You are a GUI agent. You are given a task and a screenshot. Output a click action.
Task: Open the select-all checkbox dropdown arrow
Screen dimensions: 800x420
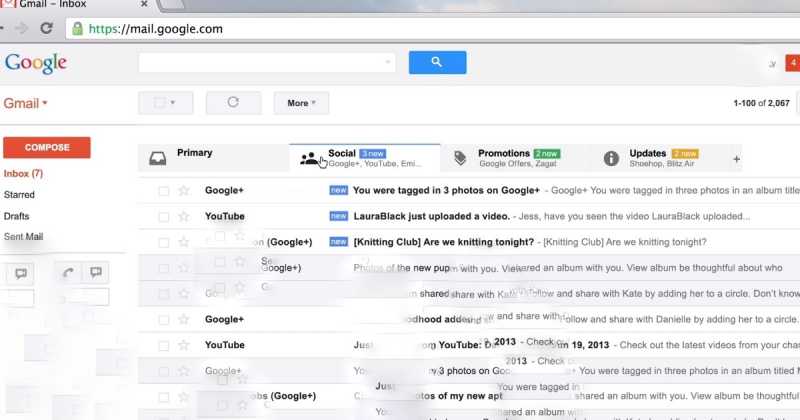[x=174, y=103]
